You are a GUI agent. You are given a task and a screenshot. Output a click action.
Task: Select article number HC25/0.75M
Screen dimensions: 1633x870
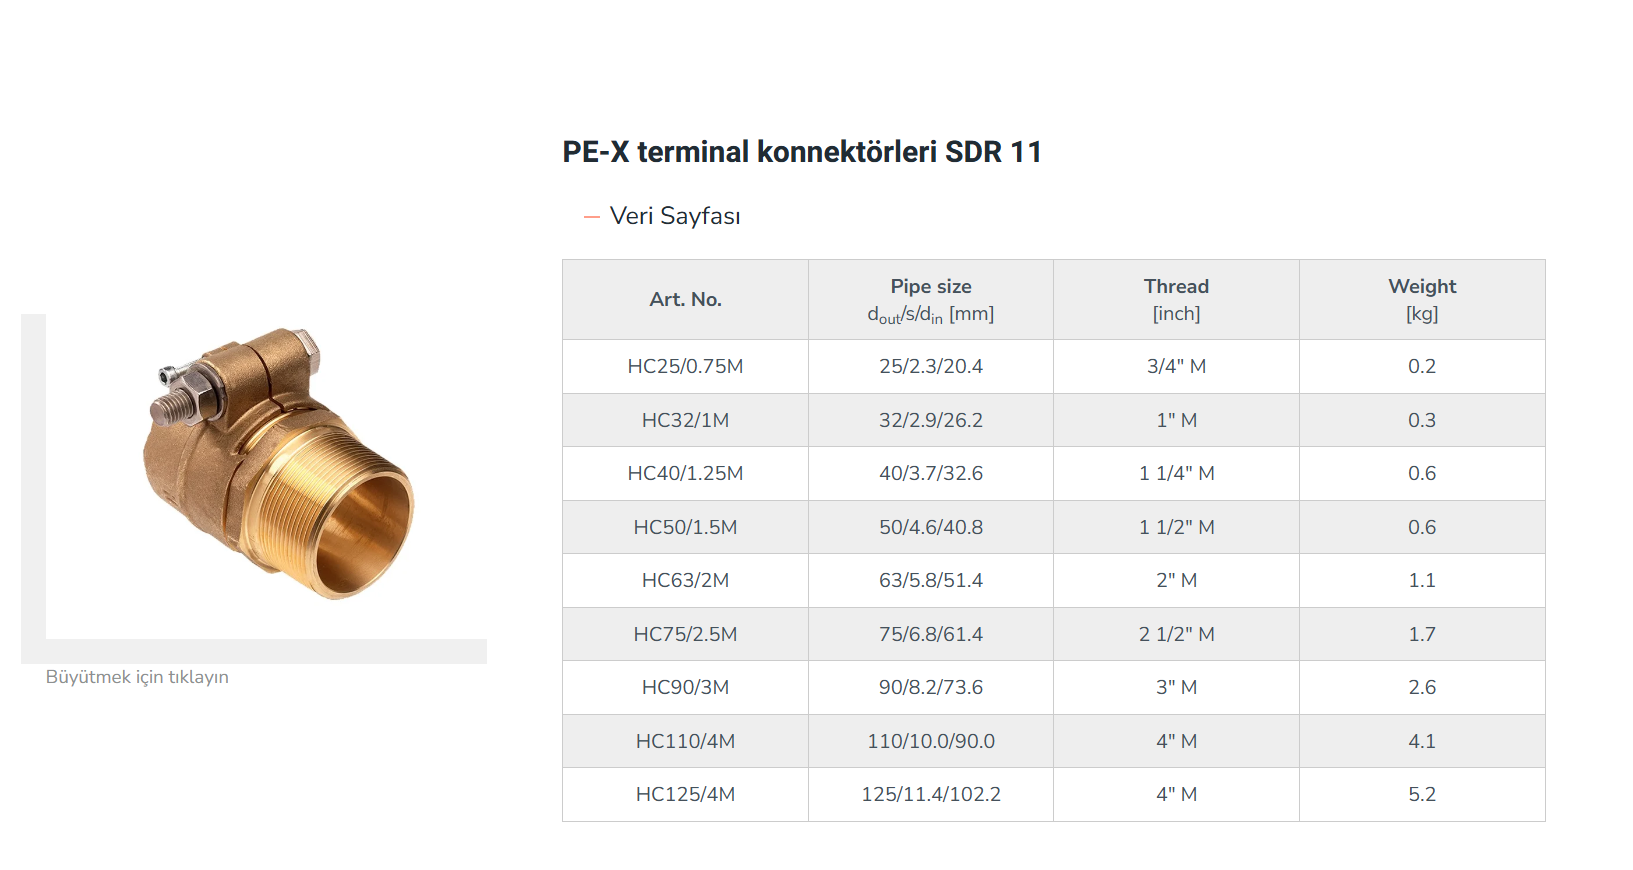tap(685, 366)
